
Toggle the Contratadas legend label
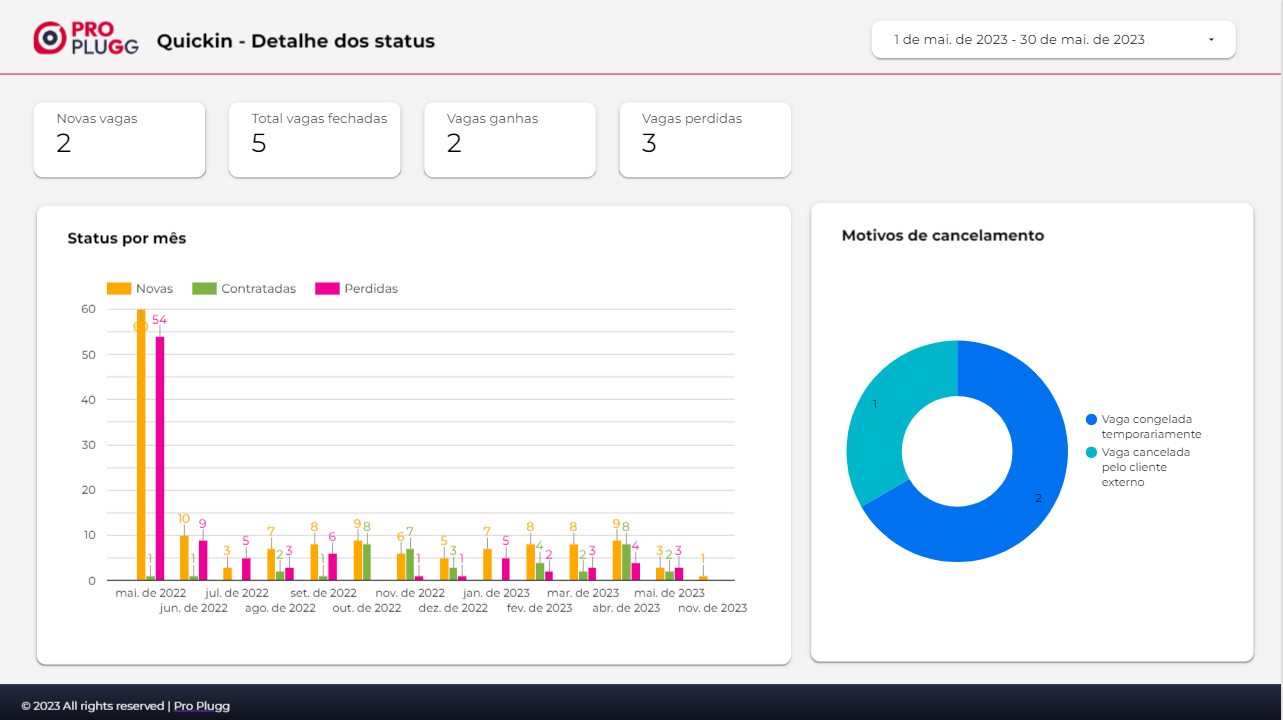(259, 288)
